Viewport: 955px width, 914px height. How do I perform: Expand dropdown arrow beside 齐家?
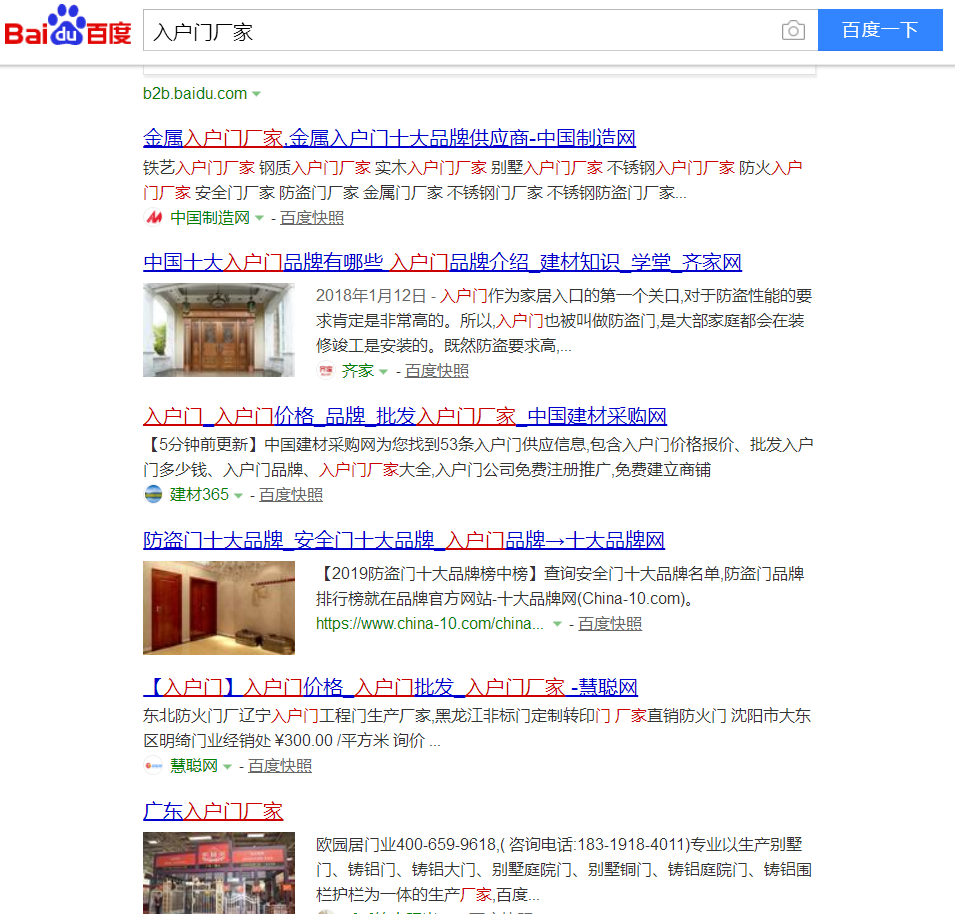(383, 371)
